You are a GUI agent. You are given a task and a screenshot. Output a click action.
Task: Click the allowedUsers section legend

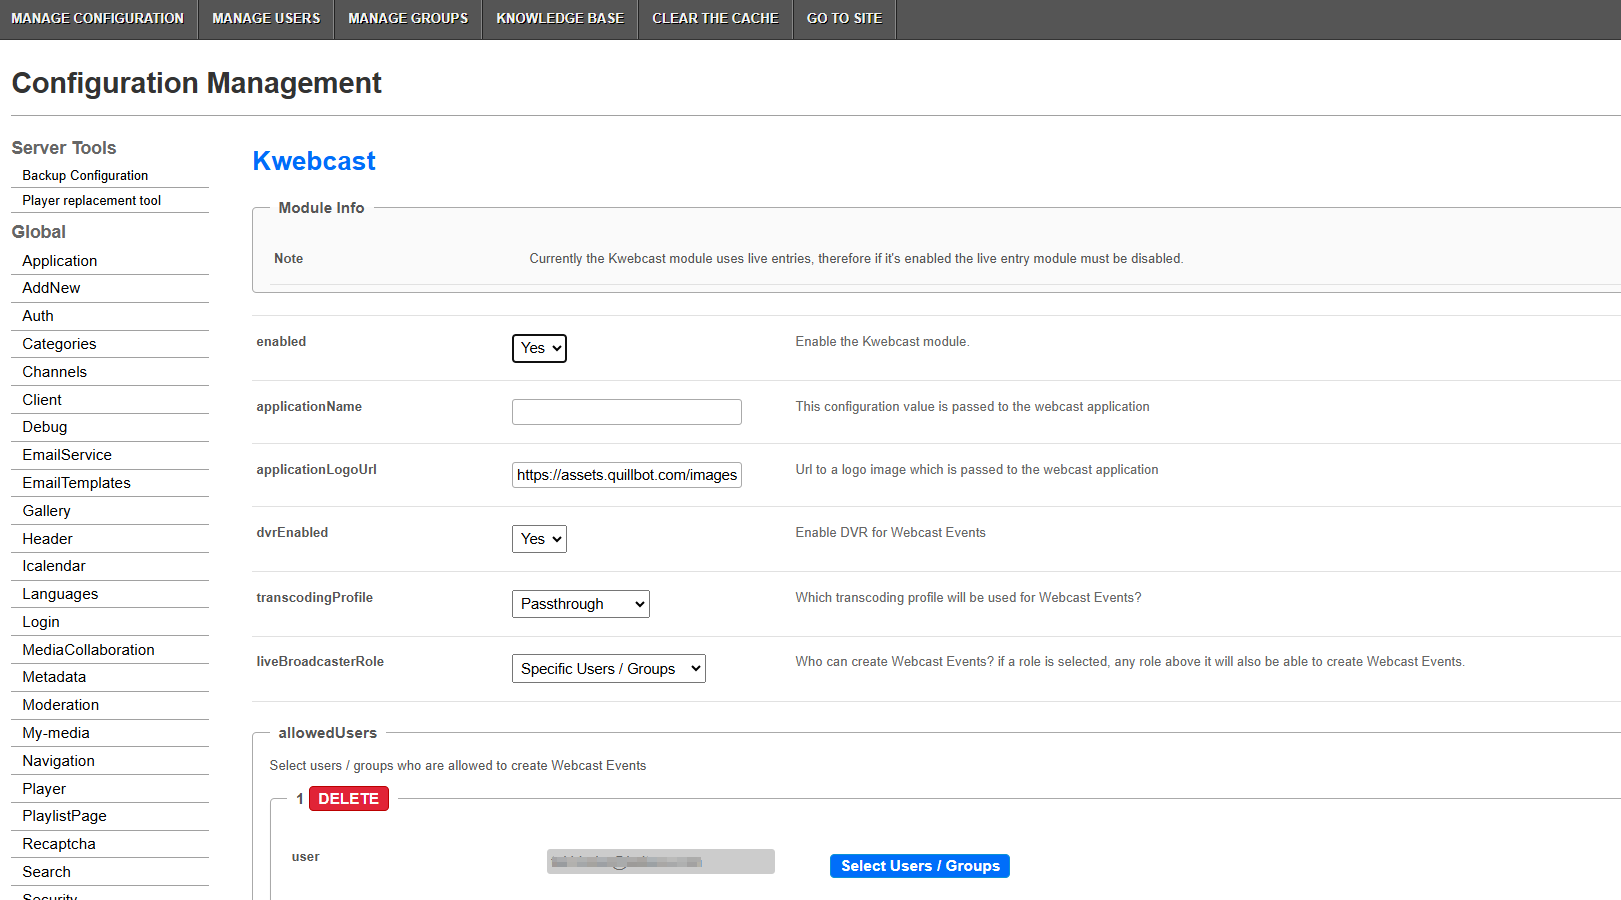pos(328,733)
